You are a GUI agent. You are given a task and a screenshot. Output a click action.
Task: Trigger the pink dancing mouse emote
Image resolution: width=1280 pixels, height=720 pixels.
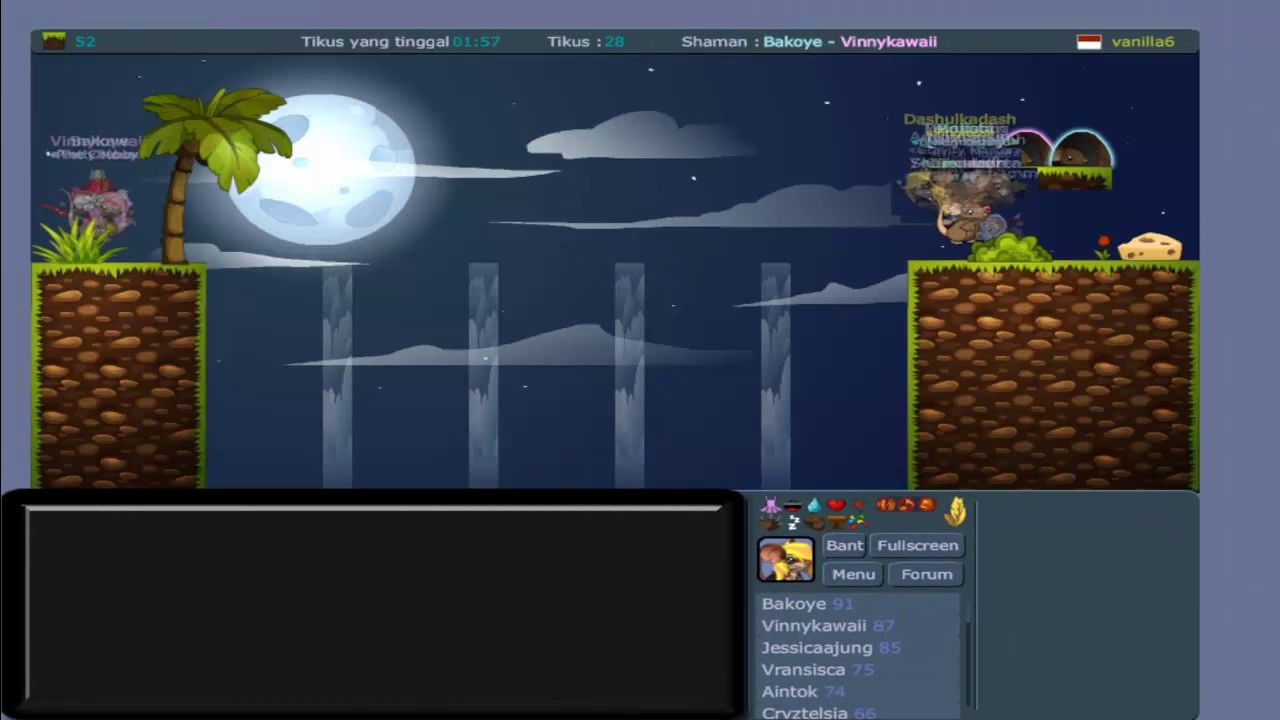click(x=770, y=505)
